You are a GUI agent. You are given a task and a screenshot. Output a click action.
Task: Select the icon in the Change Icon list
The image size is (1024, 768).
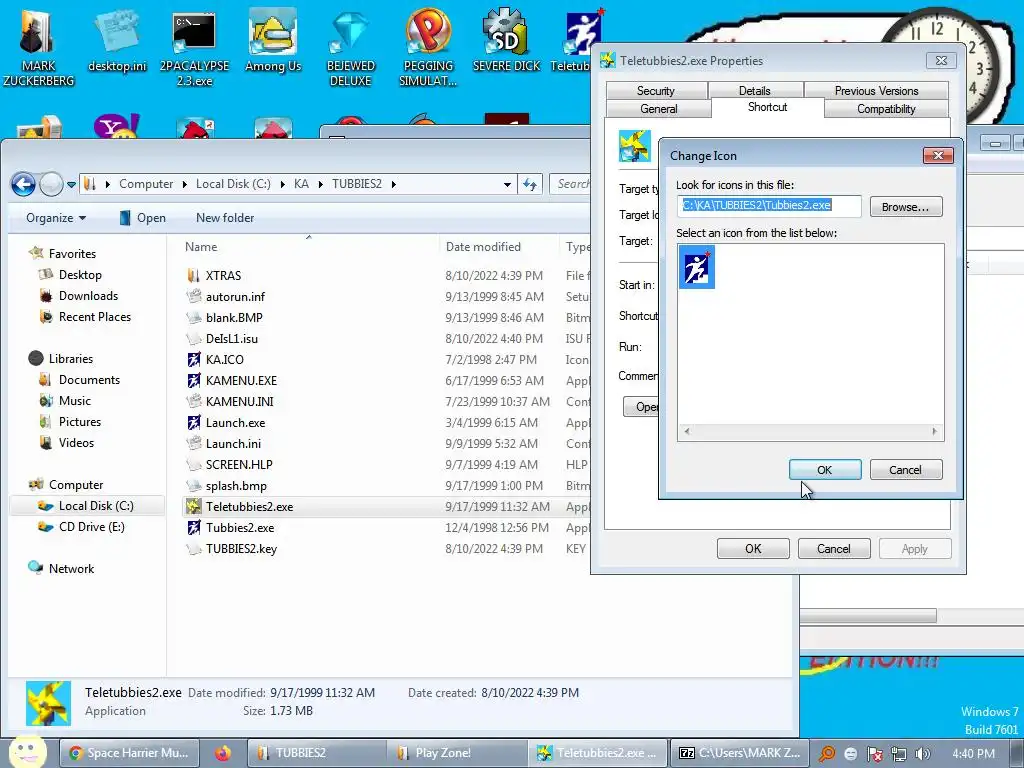[x=696, y=267]
